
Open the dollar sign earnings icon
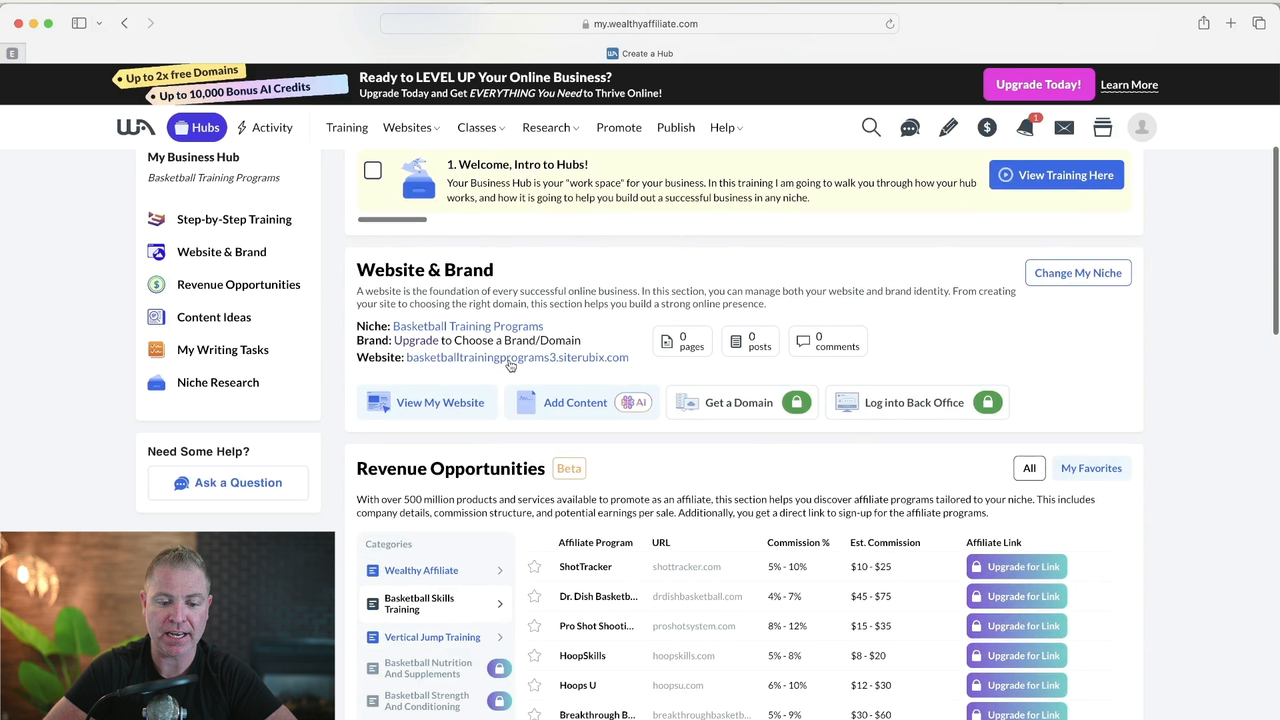point(987,127)
